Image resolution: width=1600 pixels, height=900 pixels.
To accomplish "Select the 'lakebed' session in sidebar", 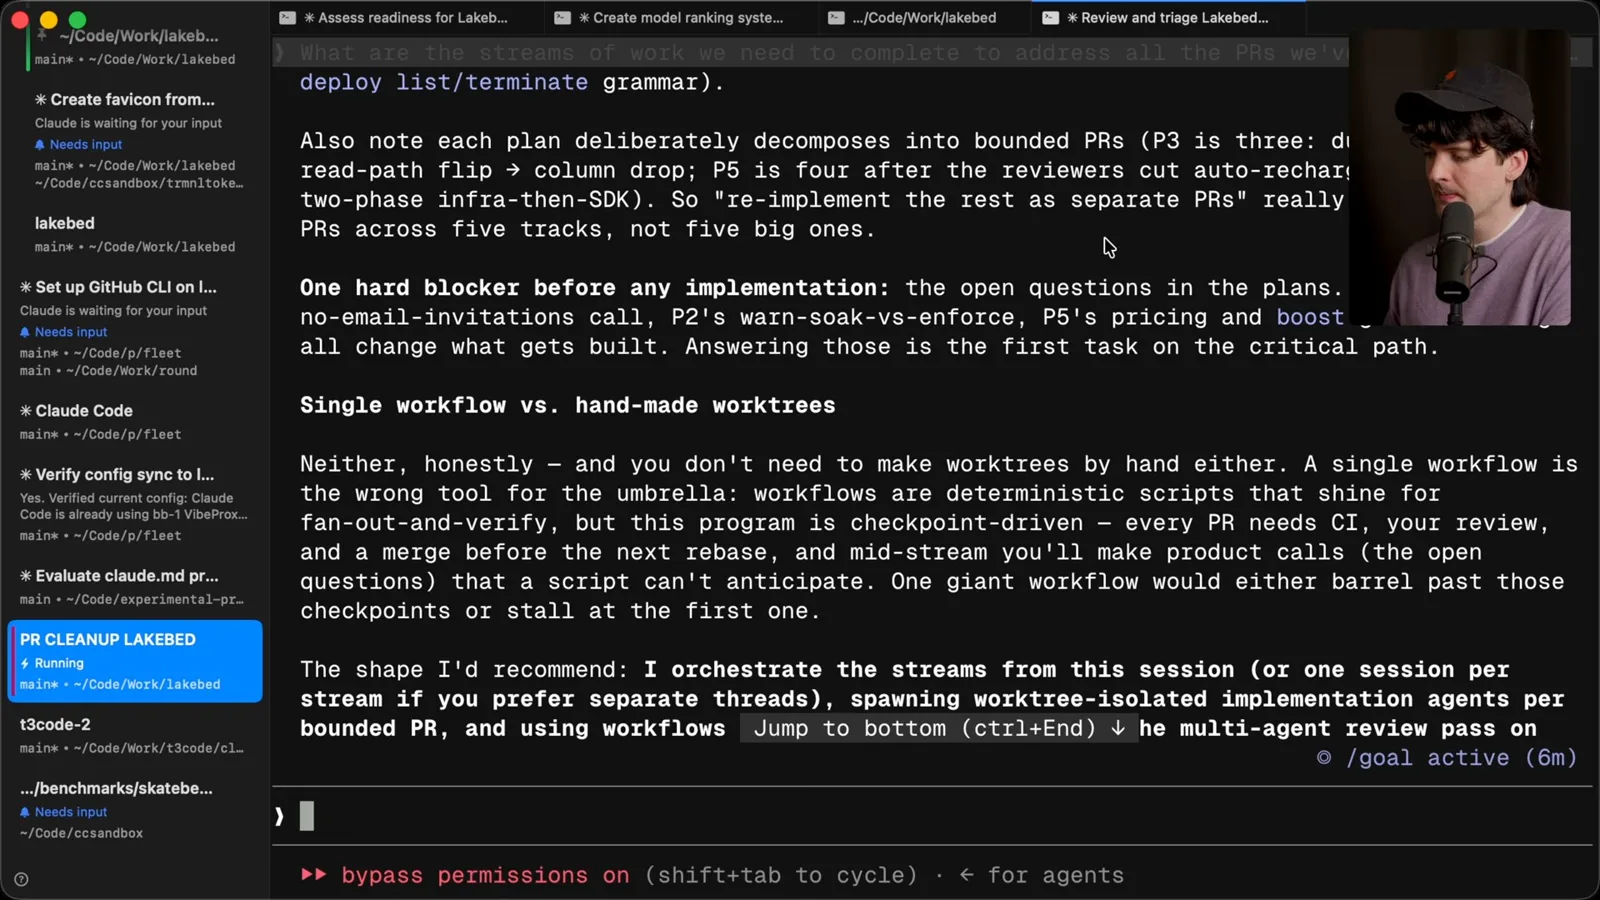I will (x=135, y=234).
